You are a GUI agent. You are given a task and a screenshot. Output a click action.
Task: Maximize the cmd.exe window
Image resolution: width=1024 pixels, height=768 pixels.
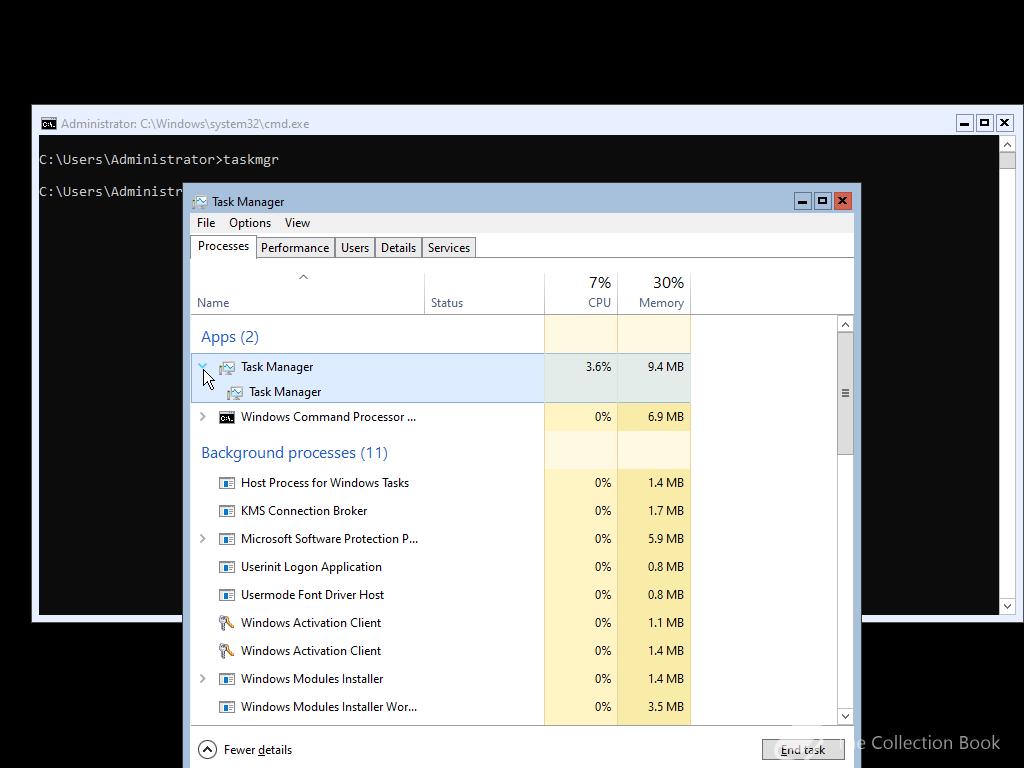tap(984, 123)
